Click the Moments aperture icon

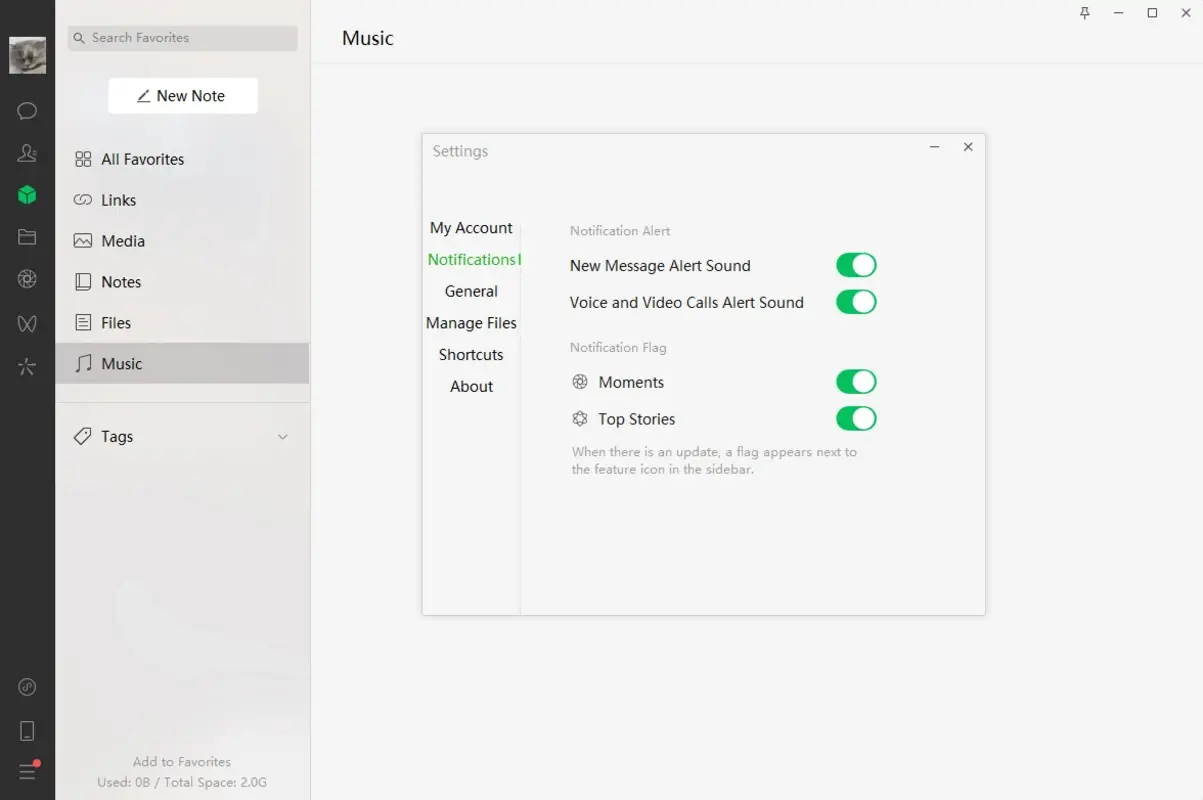pos(27,281)
